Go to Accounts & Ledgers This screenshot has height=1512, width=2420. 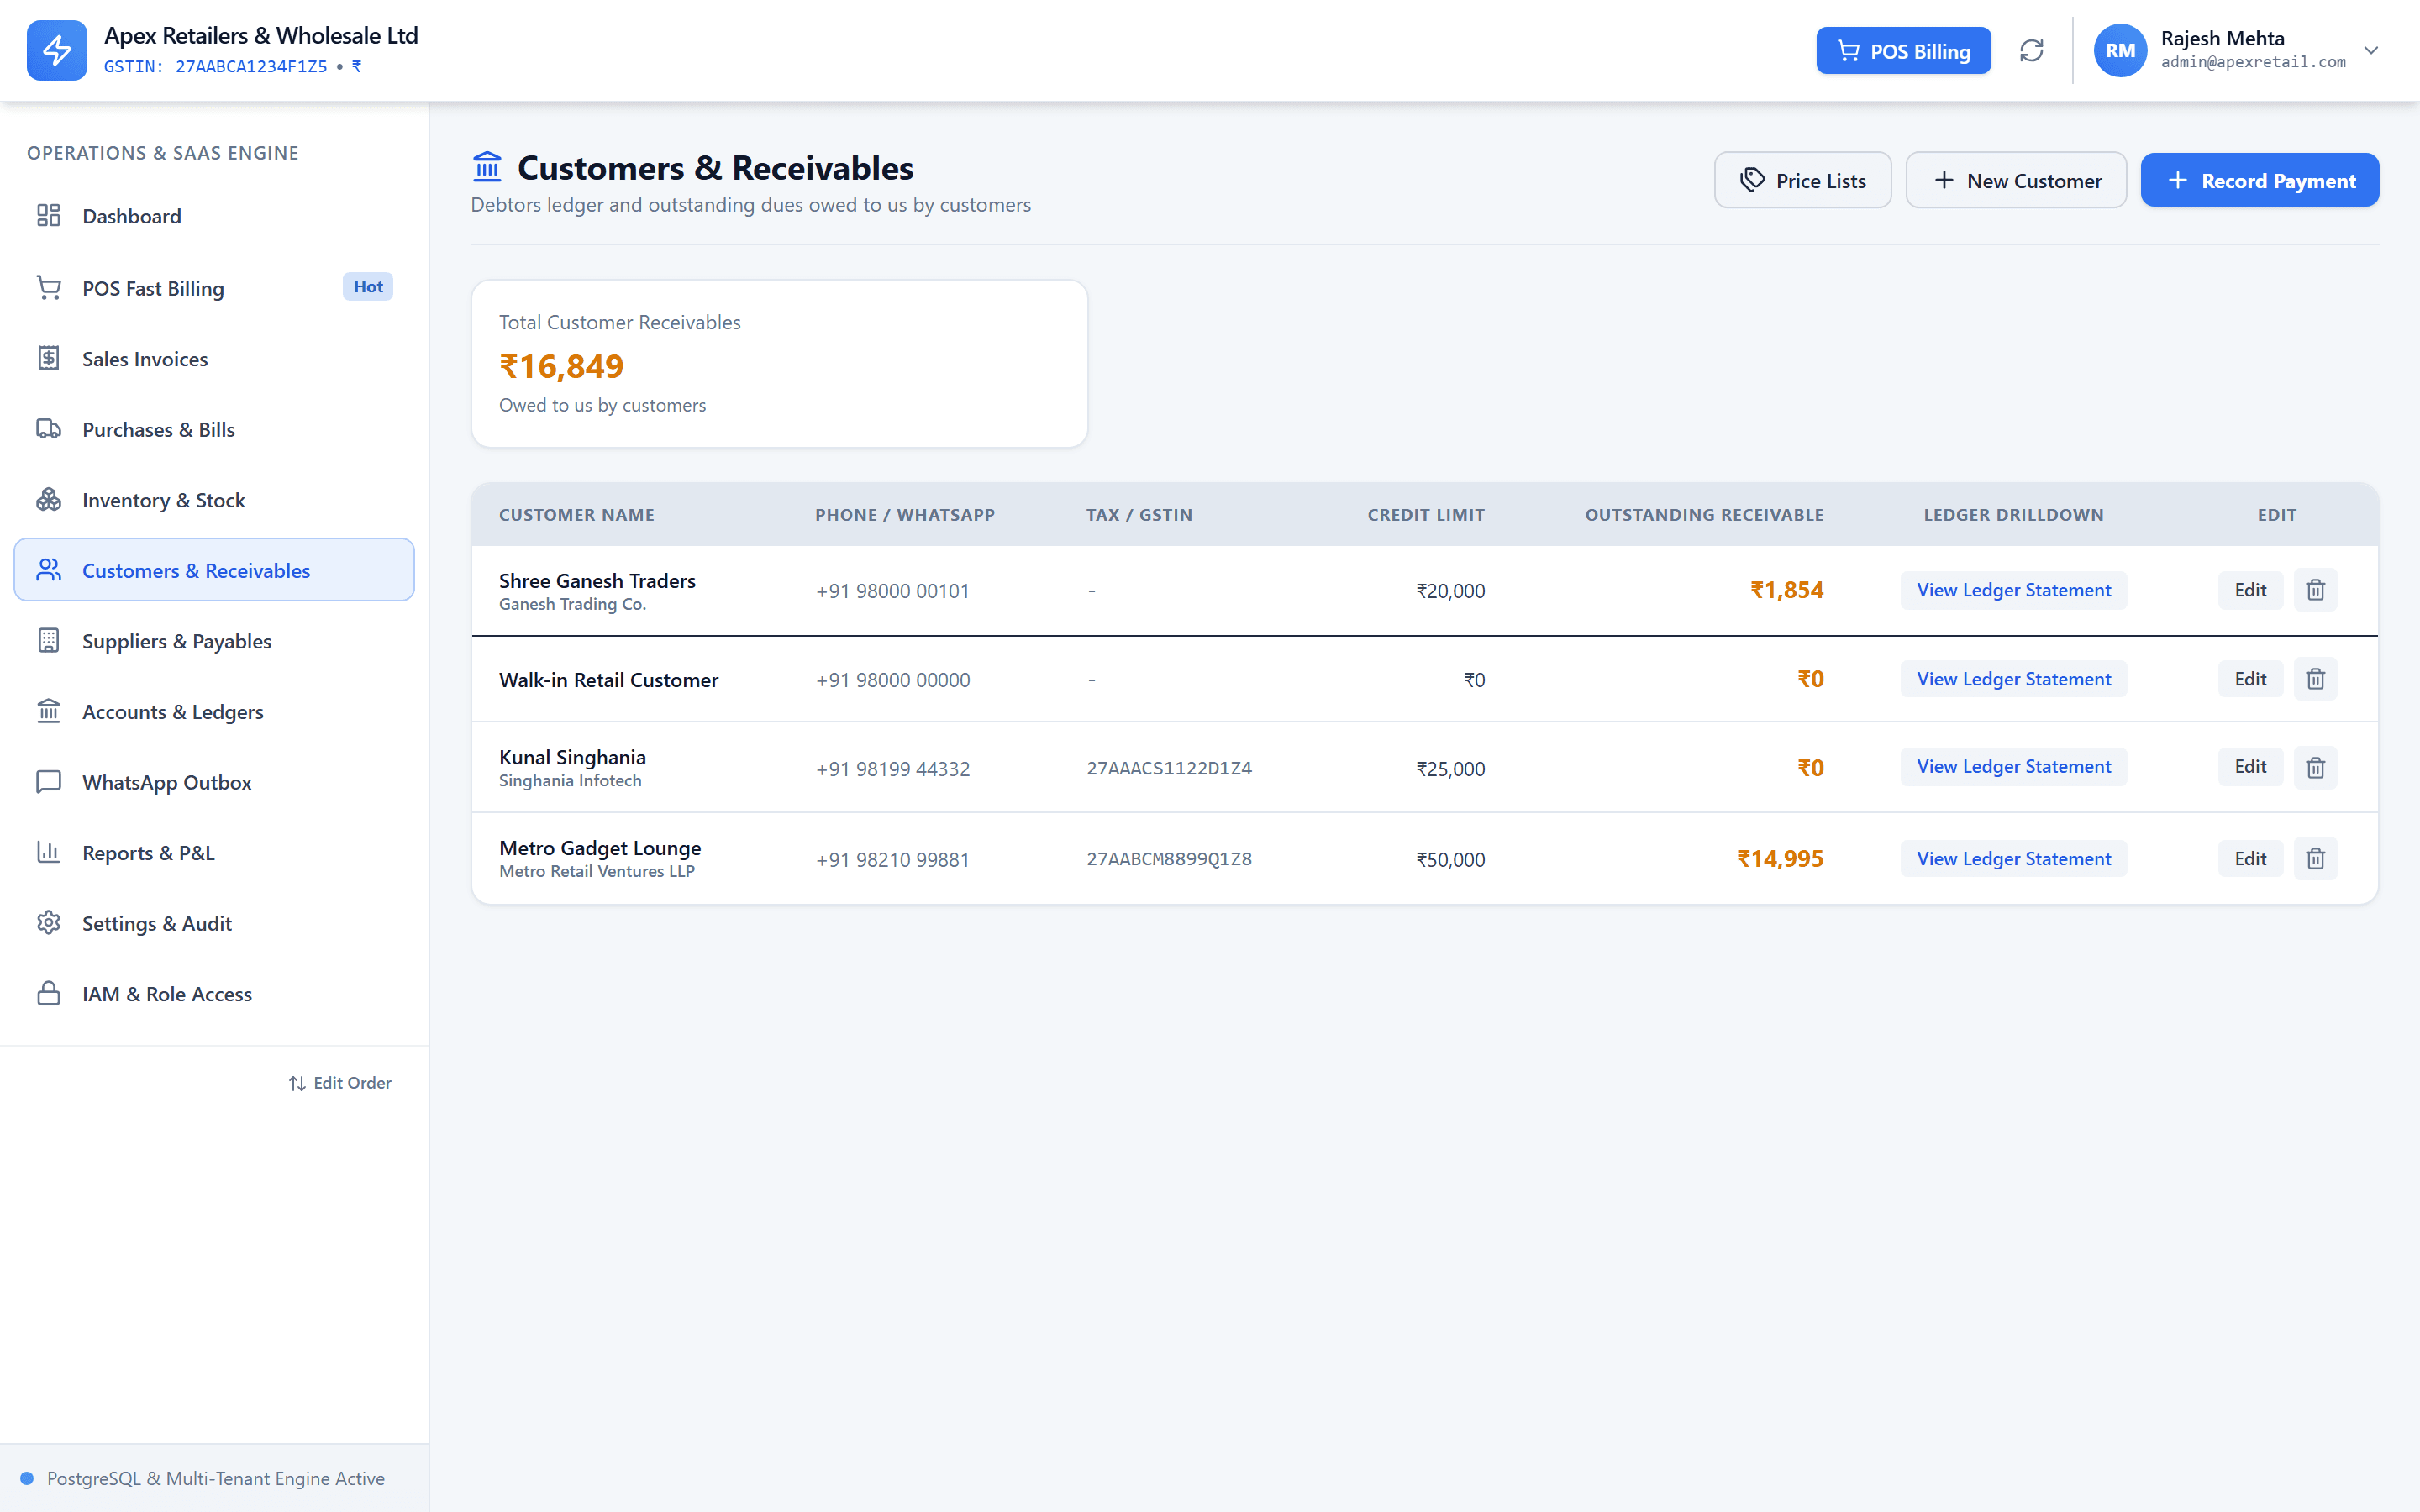214,712
